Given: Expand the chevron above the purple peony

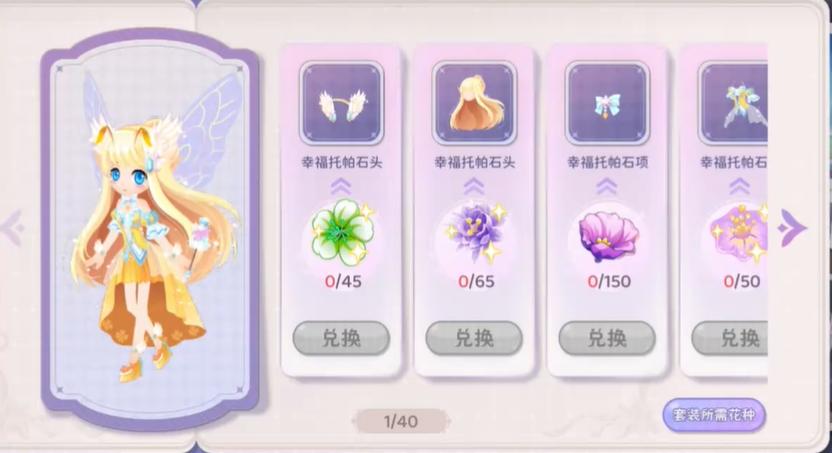Looking at the screenshot, I should pos(474,186).
